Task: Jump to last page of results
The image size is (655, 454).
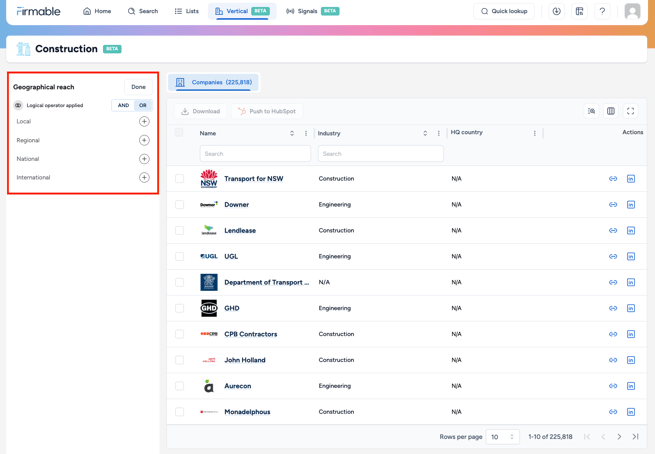Action: click(x=635, y=436)
